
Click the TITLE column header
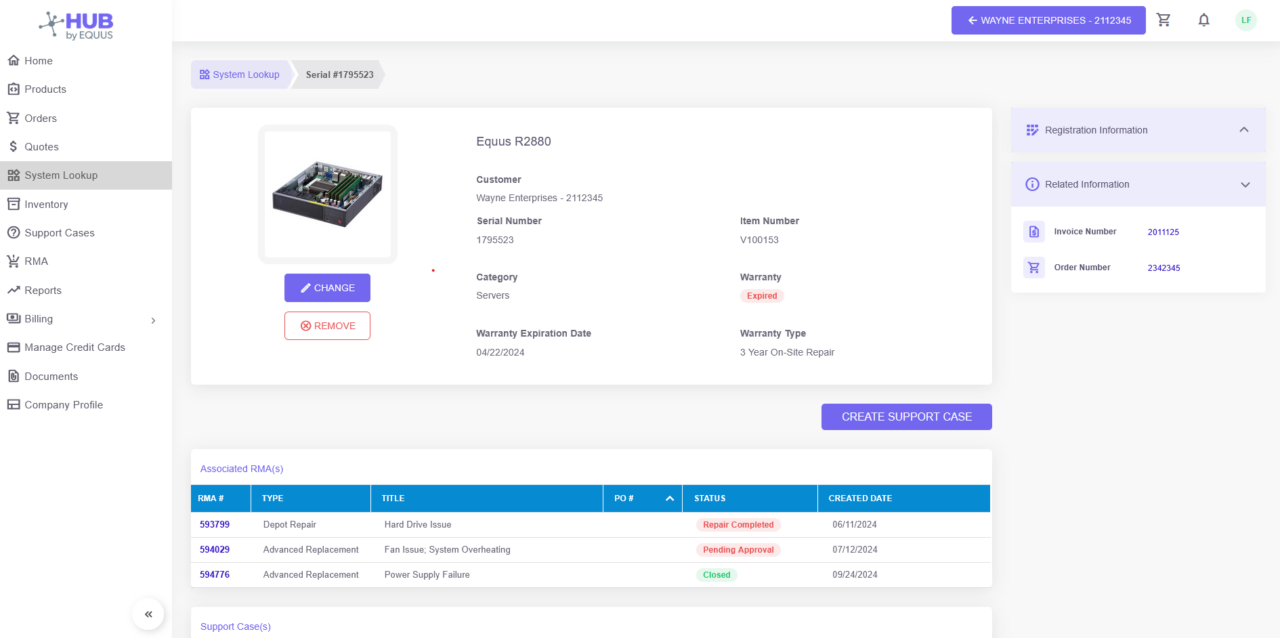[487, 498]
